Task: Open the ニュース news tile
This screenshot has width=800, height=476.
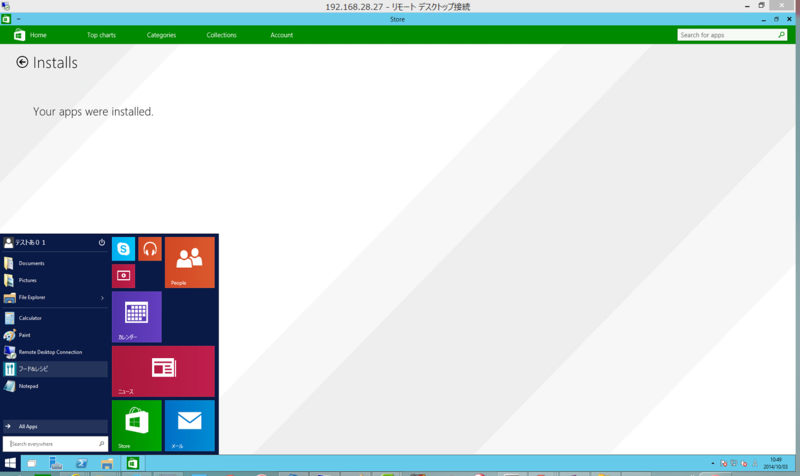Action: (163, 371)
